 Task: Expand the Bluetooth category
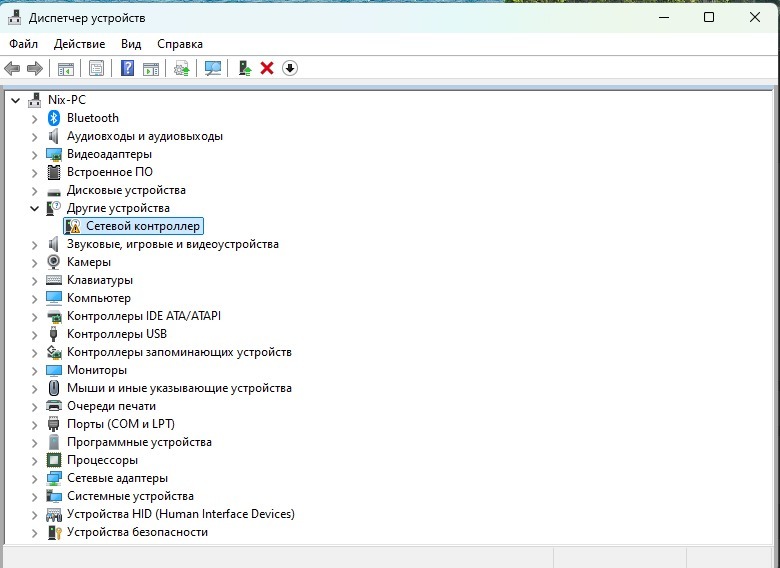(34, 118)
